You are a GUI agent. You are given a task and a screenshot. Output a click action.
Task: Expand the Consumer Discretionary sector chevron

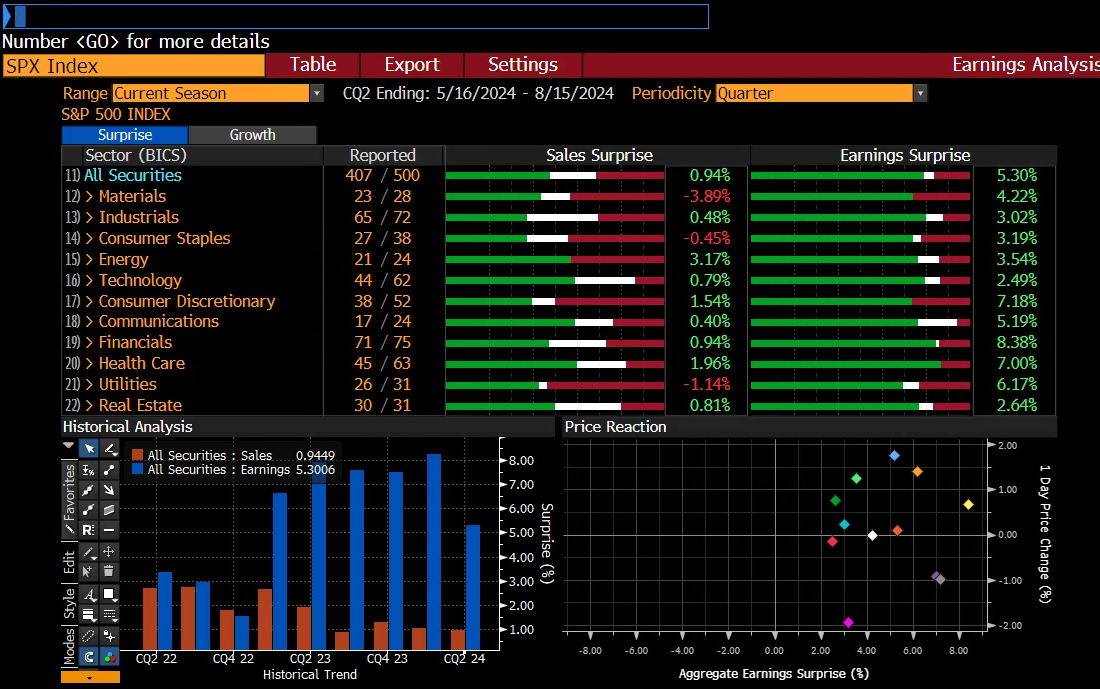[89, 302]
